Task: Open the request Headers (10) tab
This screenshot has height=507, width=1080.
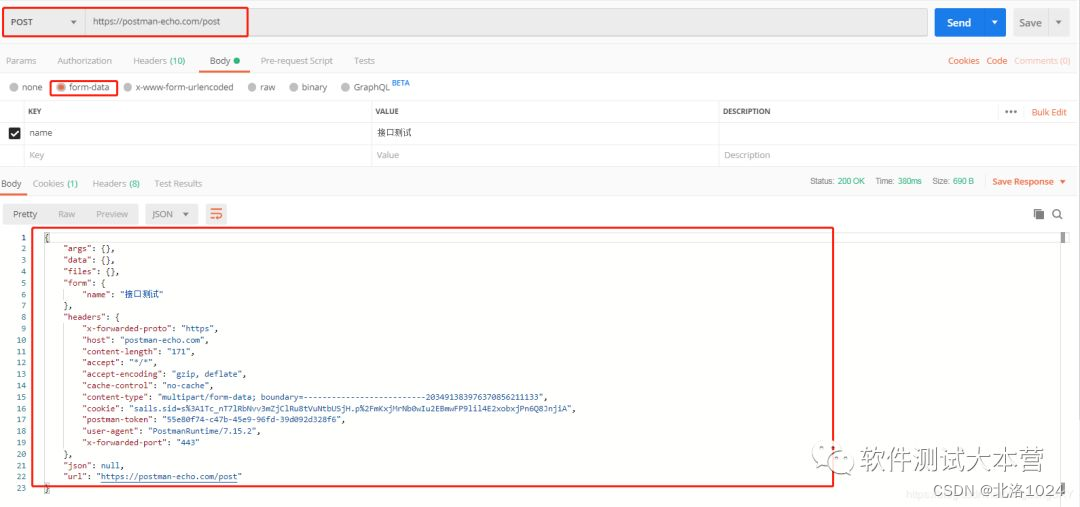Action: tap(159, 61)
